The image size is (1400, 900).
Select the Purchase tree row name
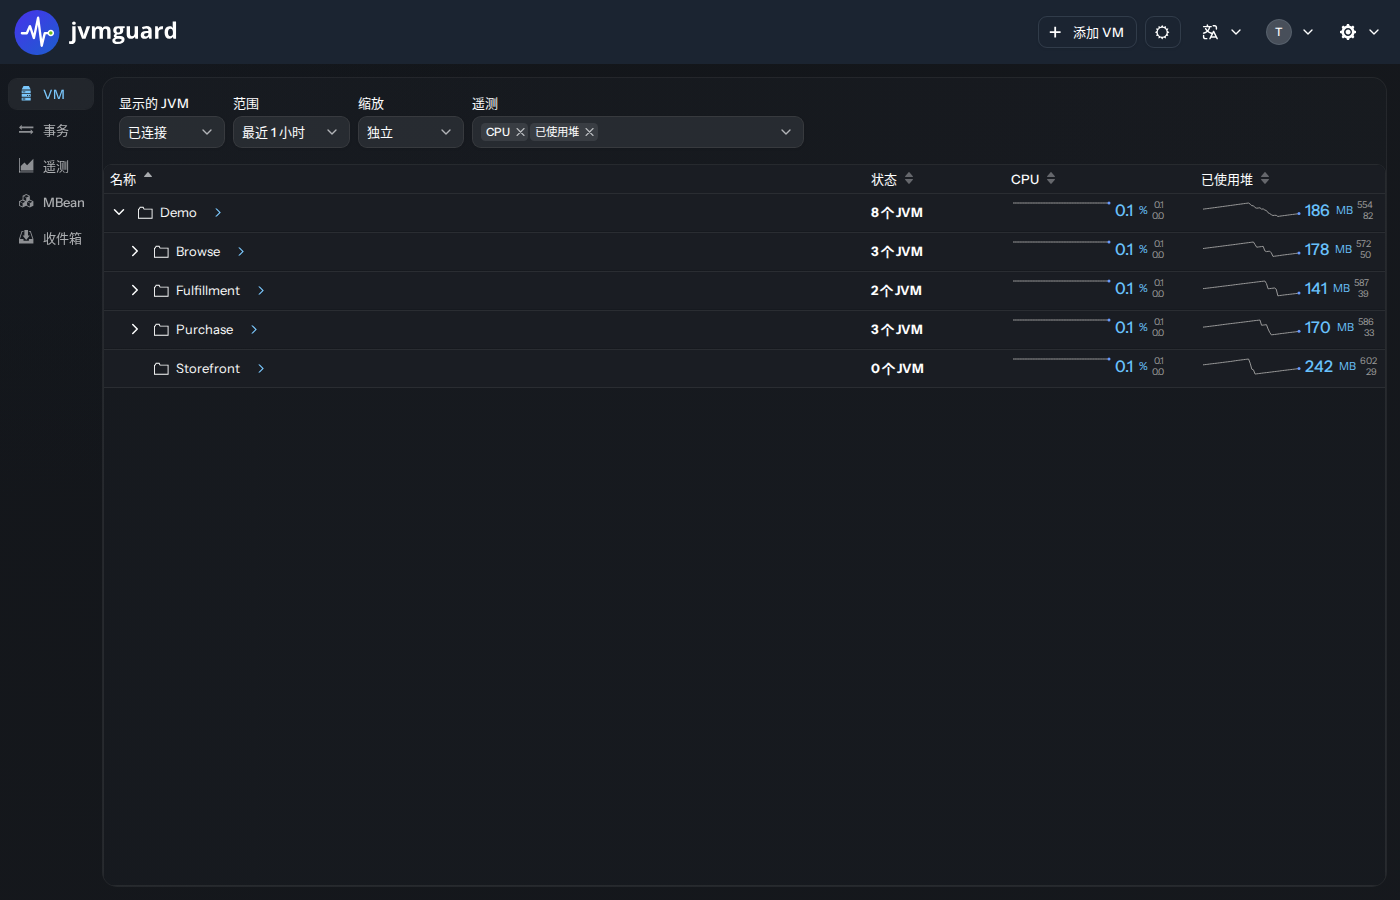(204, 329)
